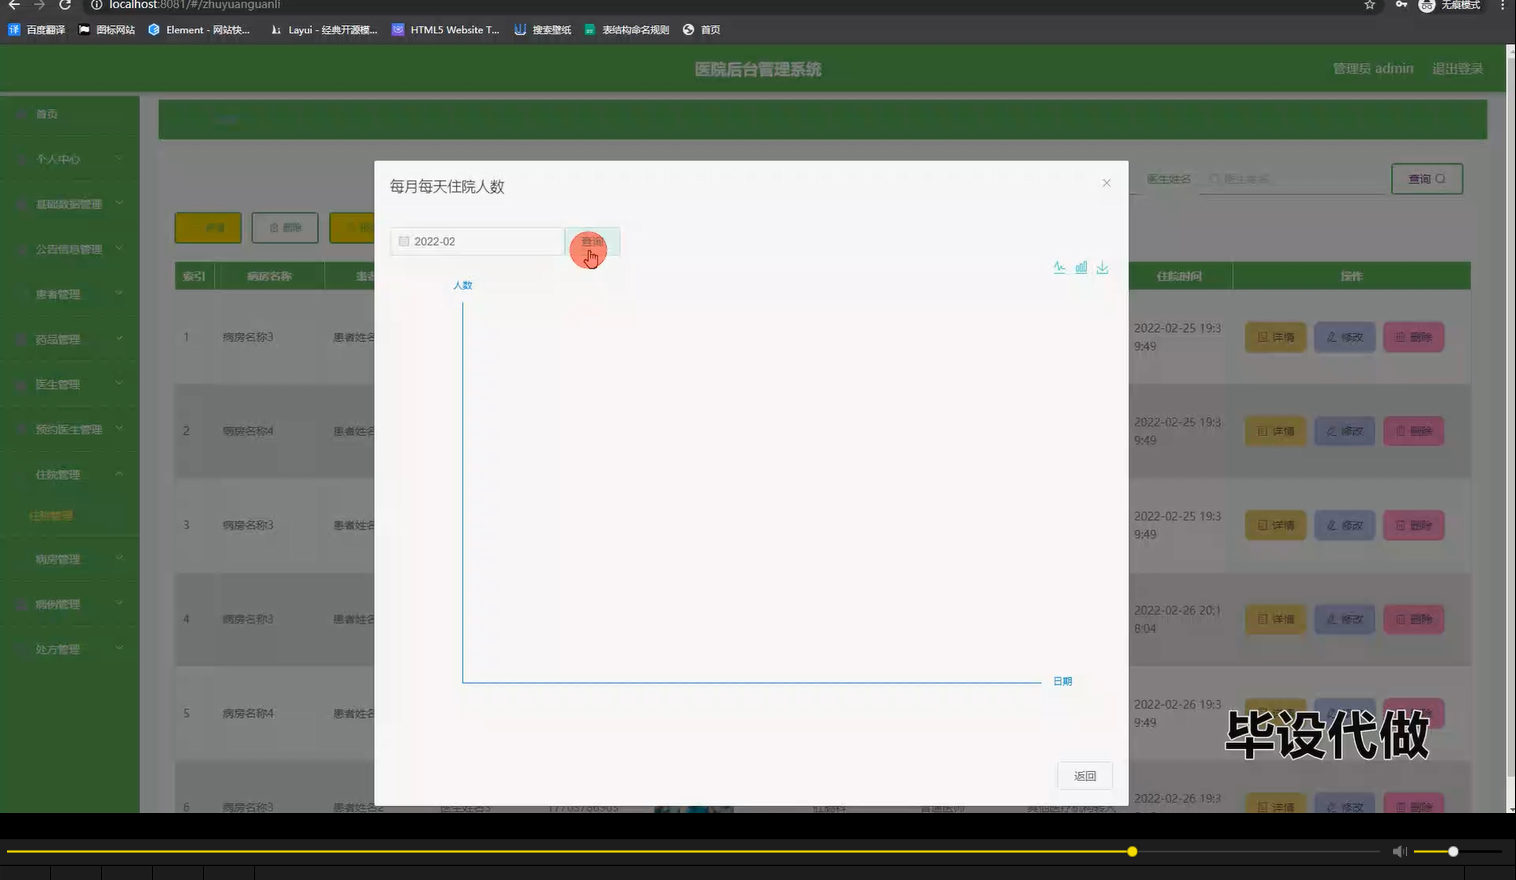Expand 处方管理 sidebar menu

coord(70,649)
